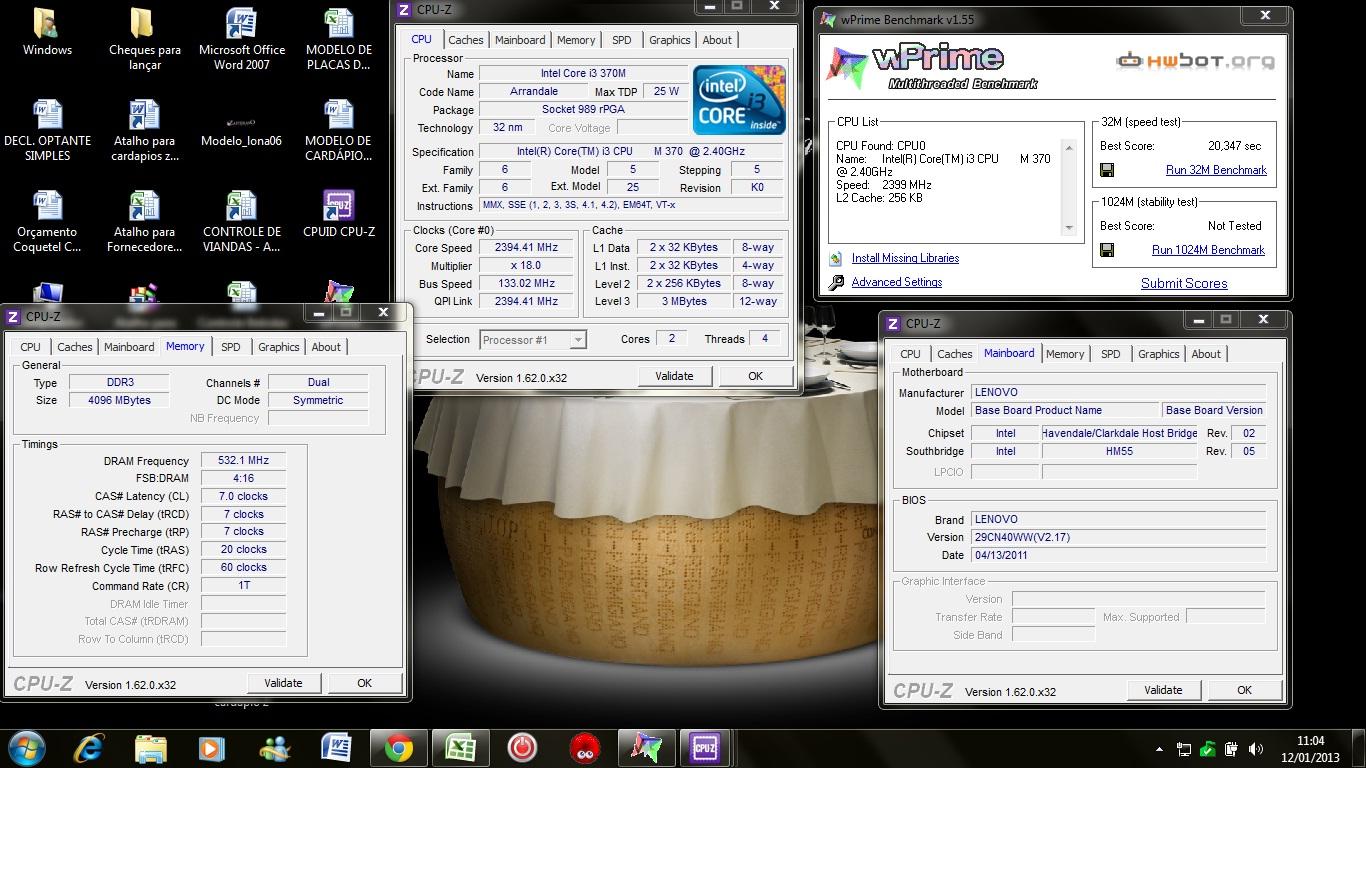Click the red power button taskbar icon
The image size is (1366, 877).
(522, 748)
